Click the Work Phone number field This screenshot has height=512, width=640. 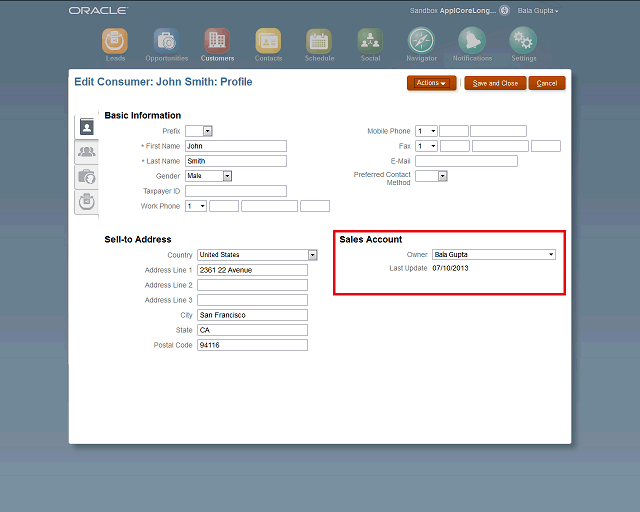click(x=269, y=206)
